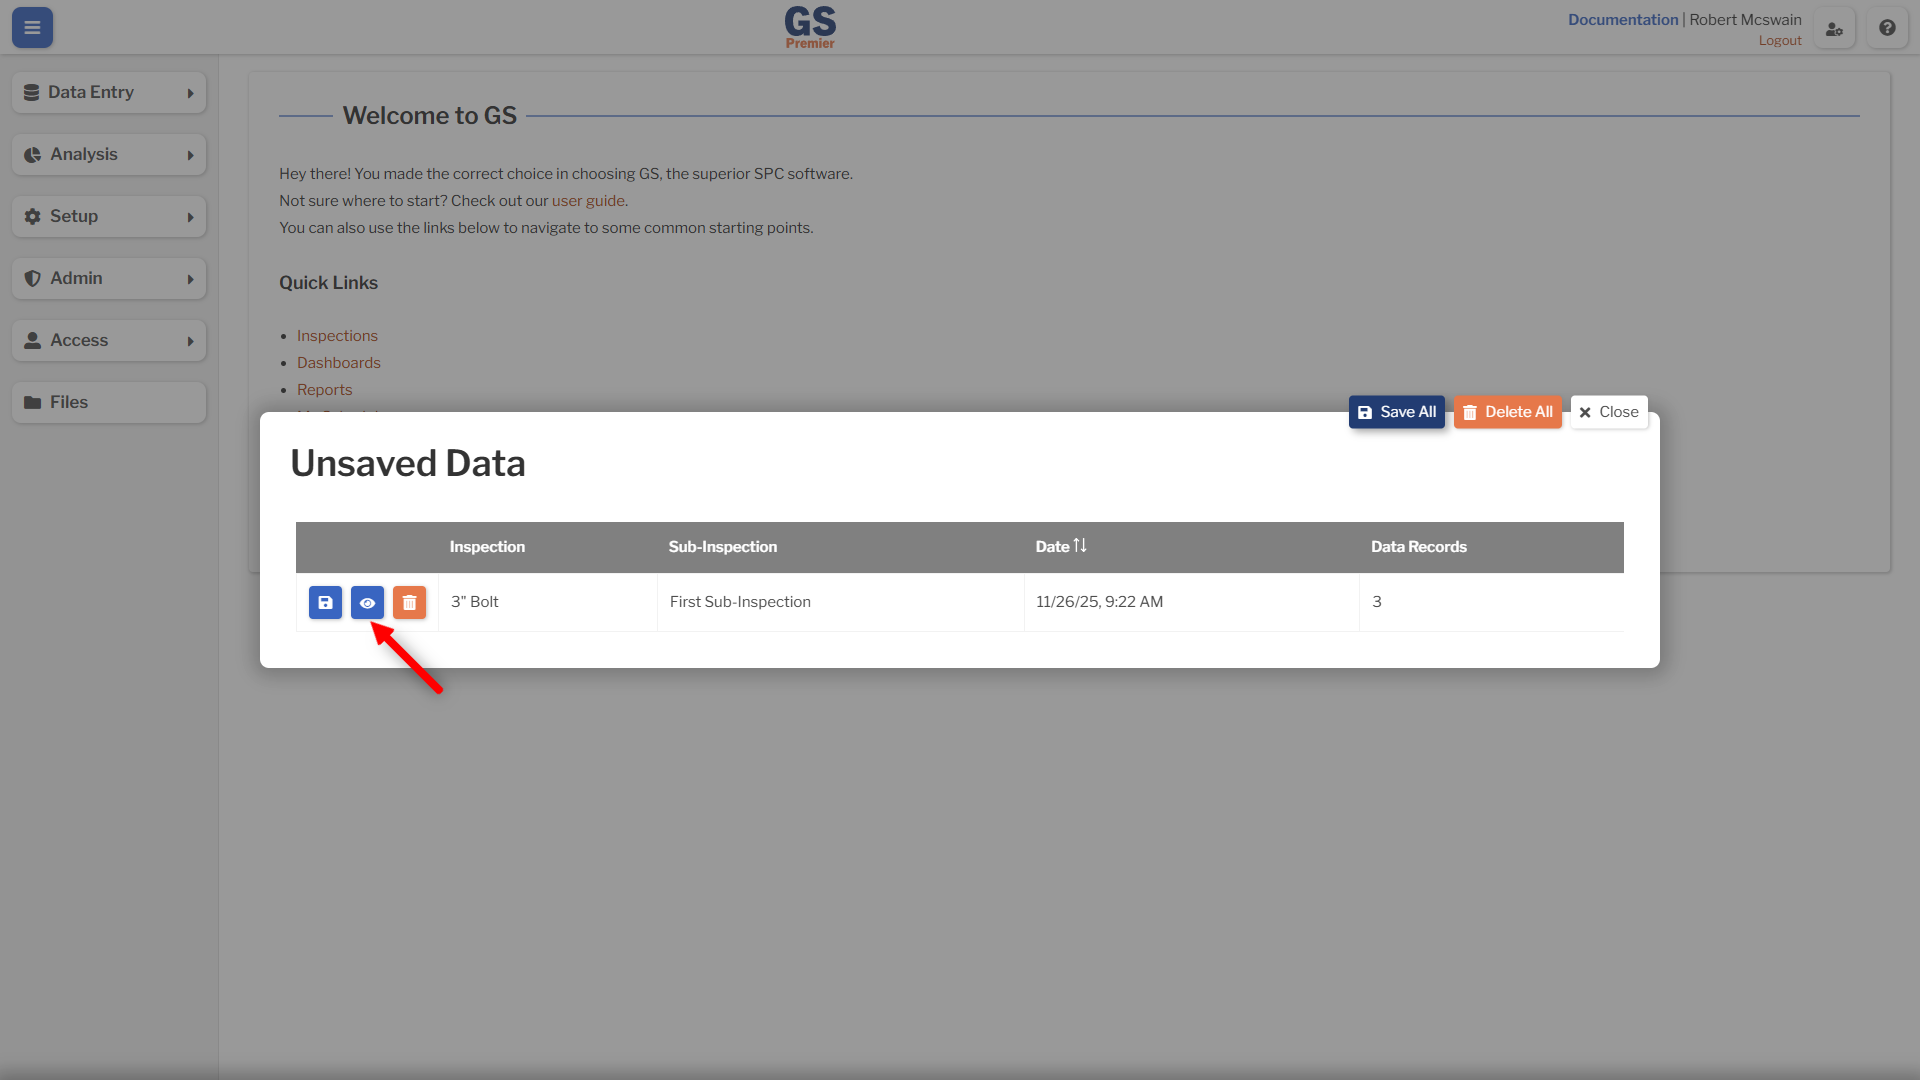Delete the 3" Bolt unsaved record
Viewport: 1920px width, 1080px height.
click(x=409, y=602)
